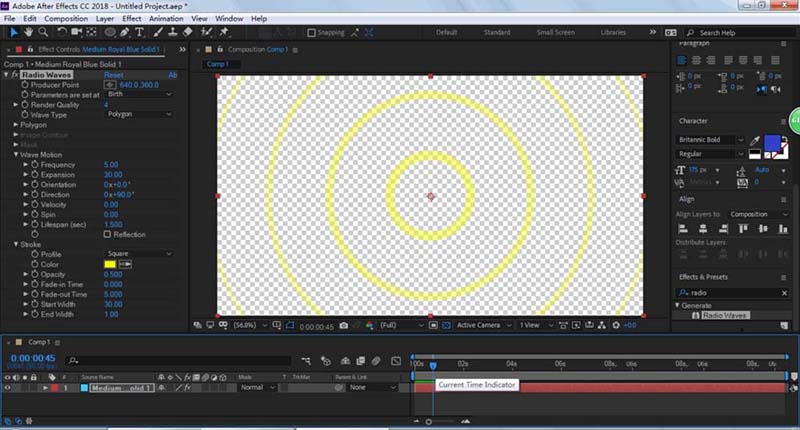Open the Animation menu
The height and width of the screenshot is (430, 800).
click(x=166, y=18)
